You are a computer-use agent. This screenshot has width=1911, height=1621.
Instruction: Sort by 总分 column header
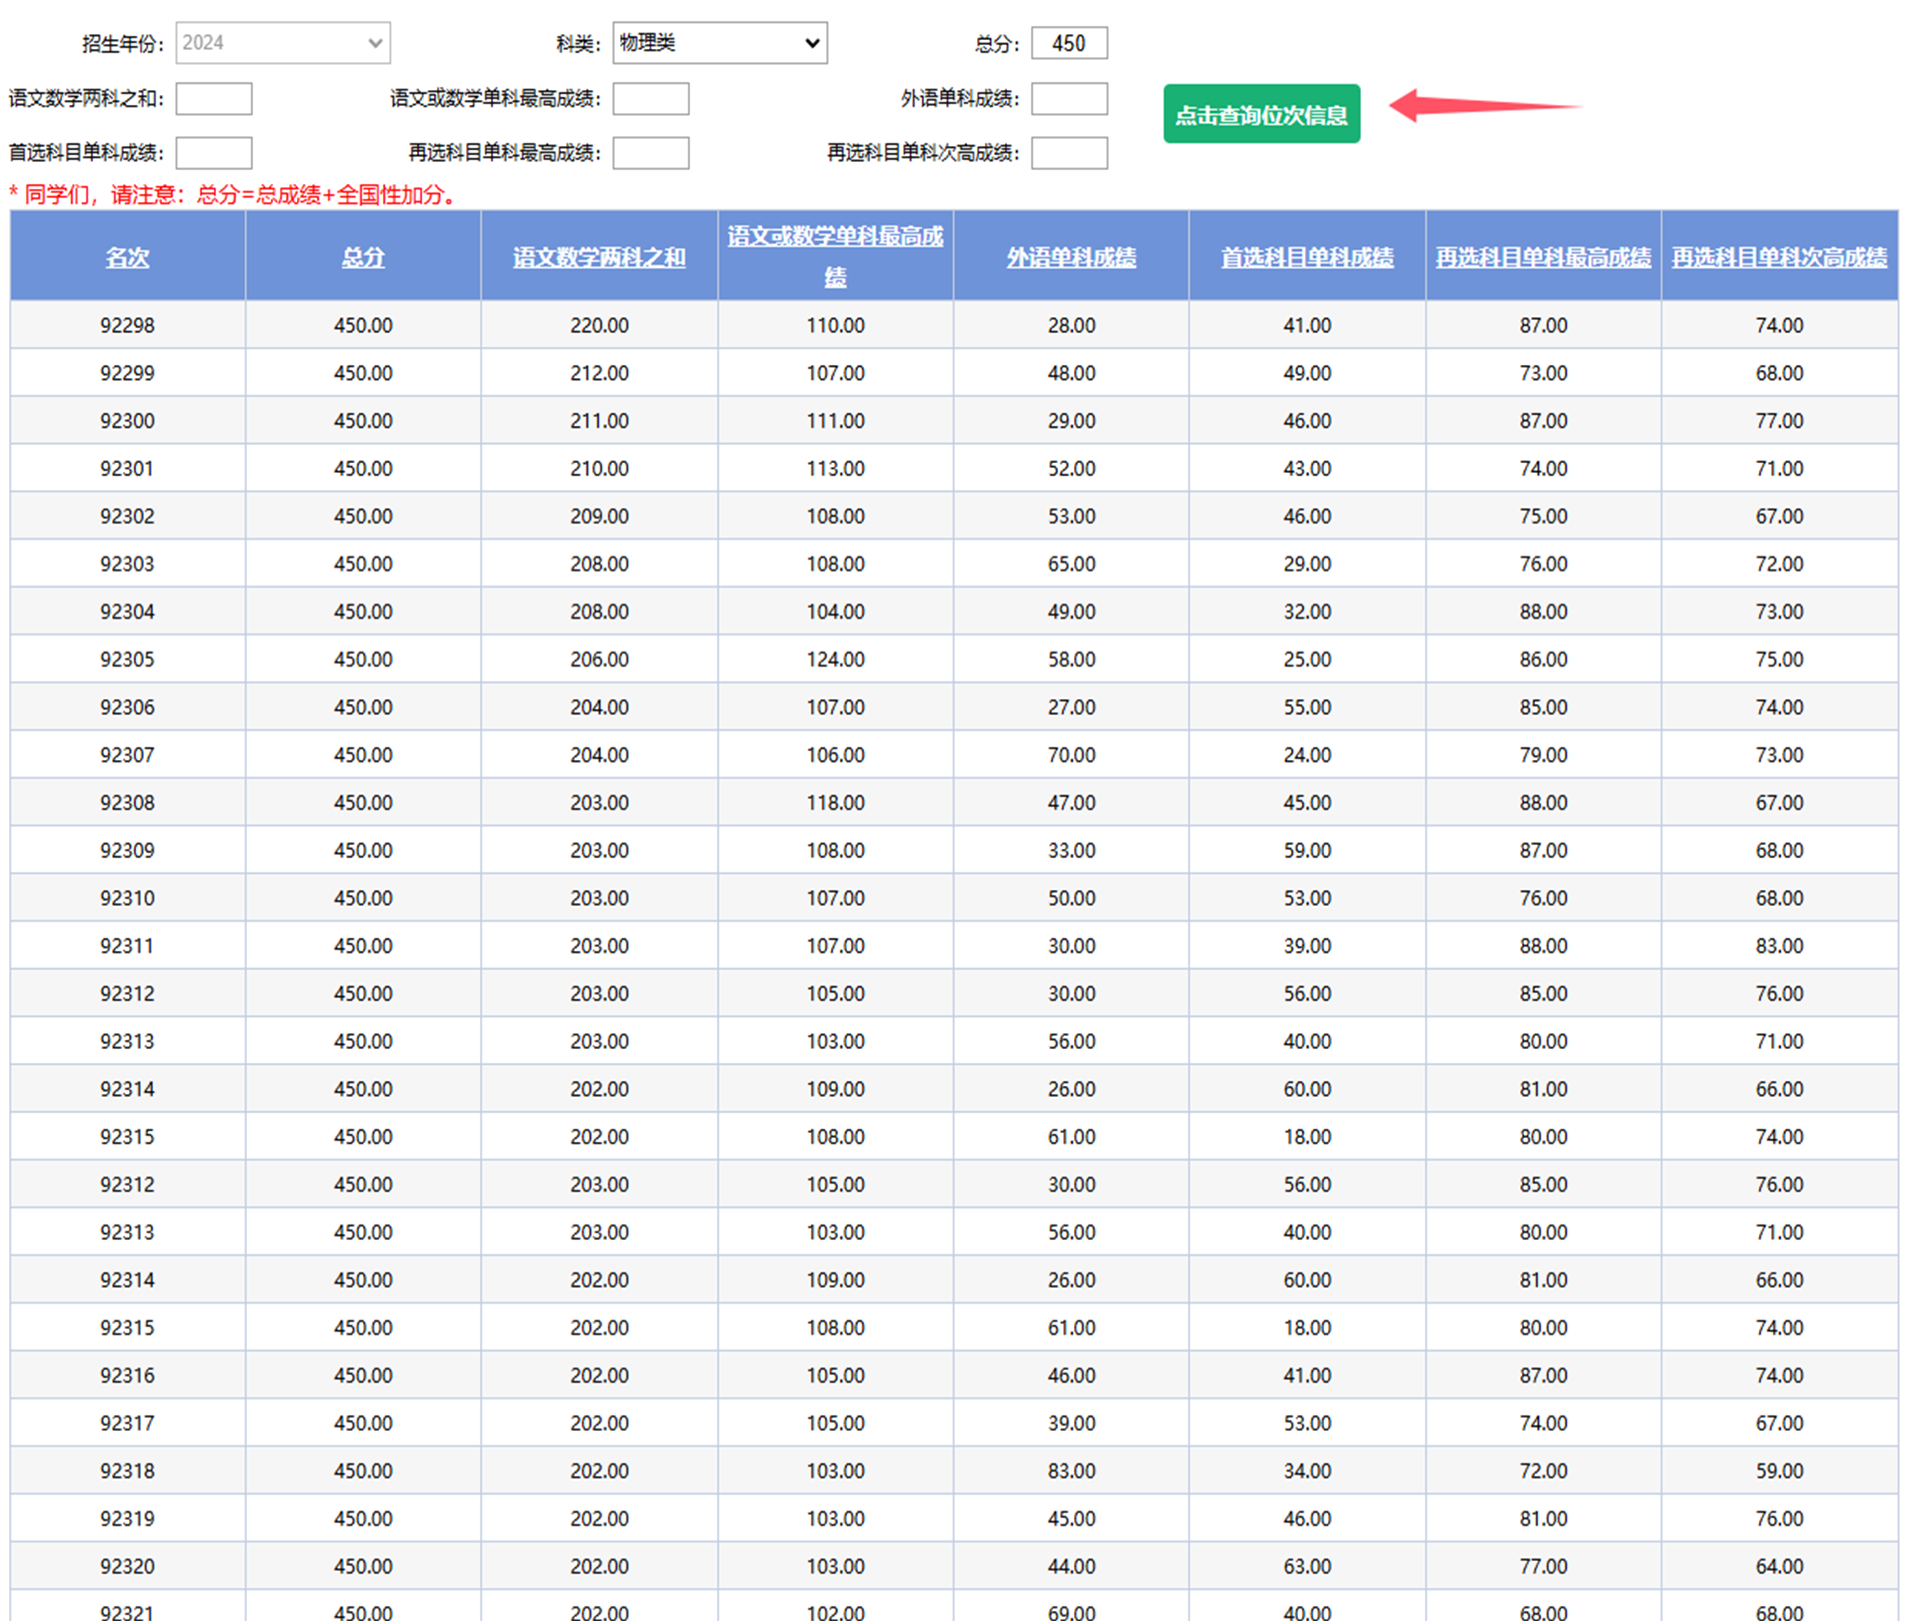coord(363,257)
